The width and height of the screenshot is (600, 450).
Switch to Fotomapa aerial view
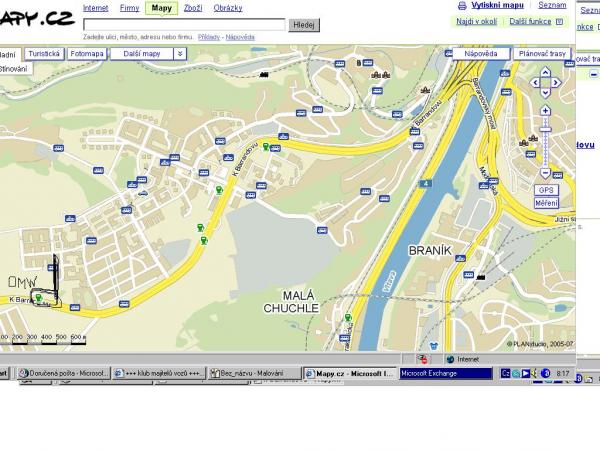point(87,53)
